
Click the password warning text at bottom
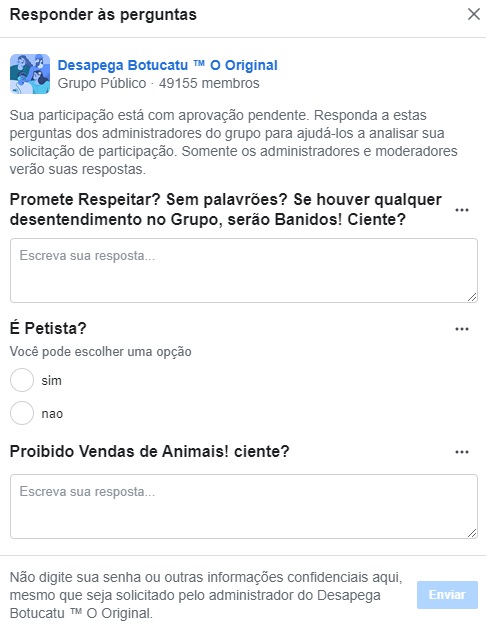pos(206,595)
